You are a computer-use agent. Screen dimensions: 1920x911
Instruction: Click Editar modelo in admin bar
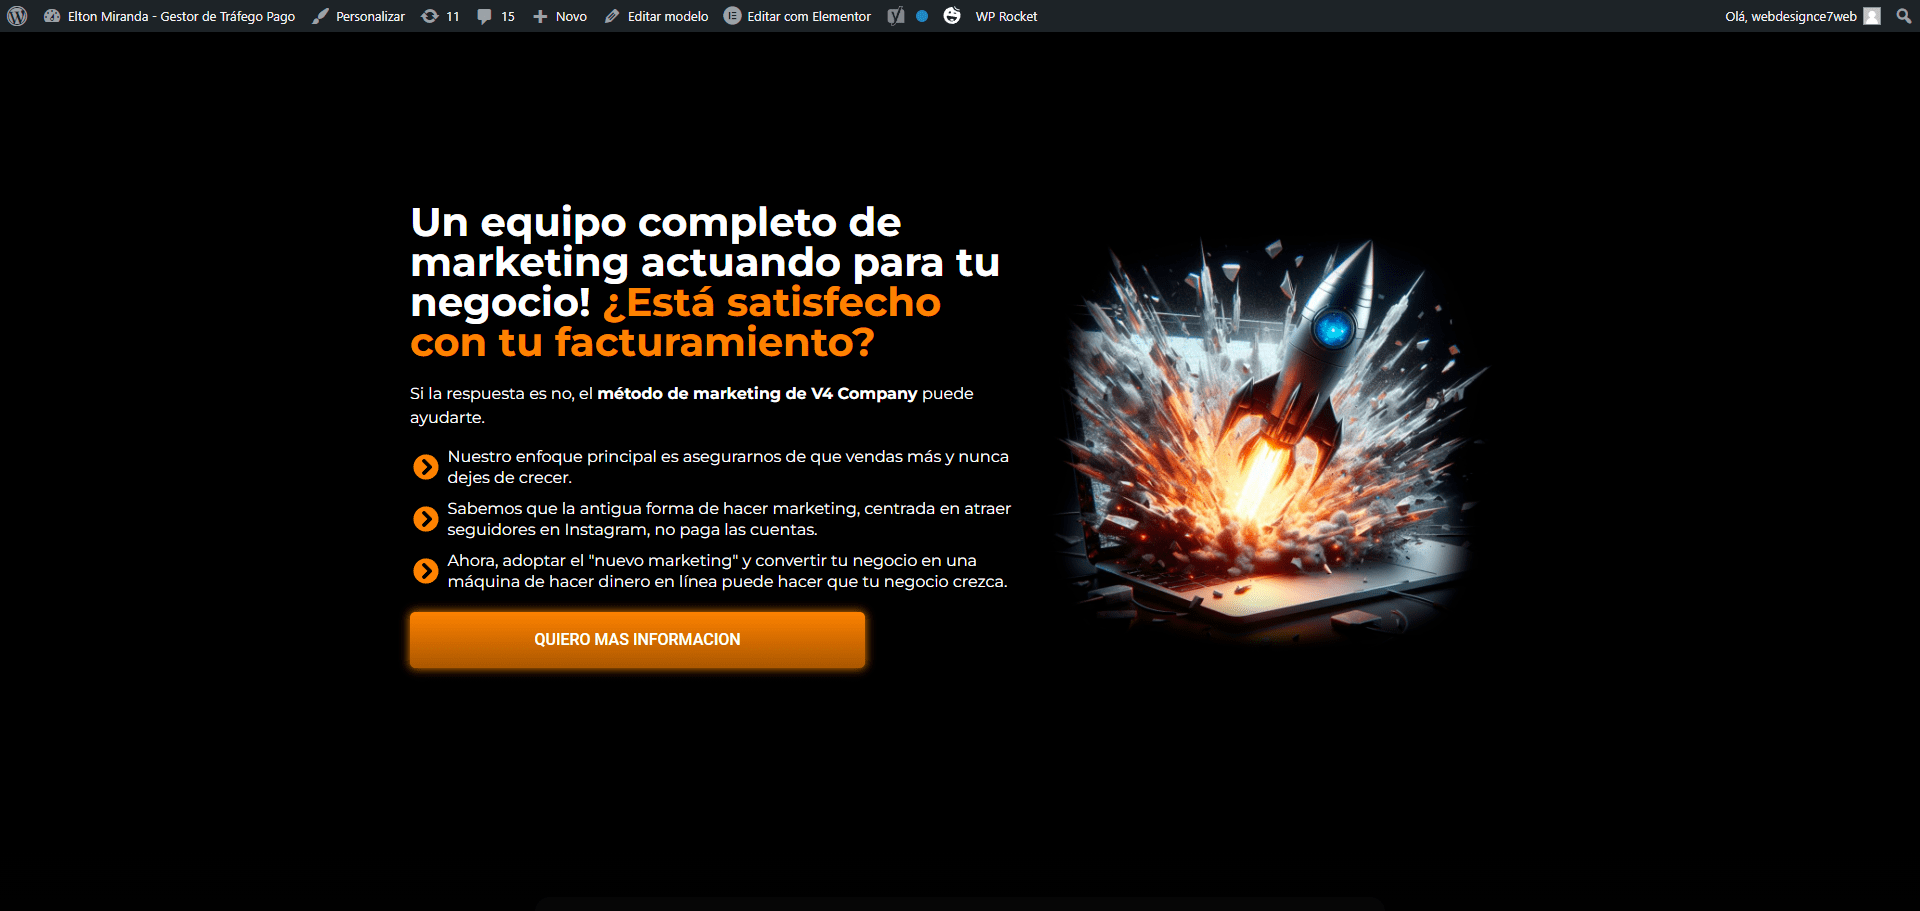pyautogui.click(x=656, y=16)
